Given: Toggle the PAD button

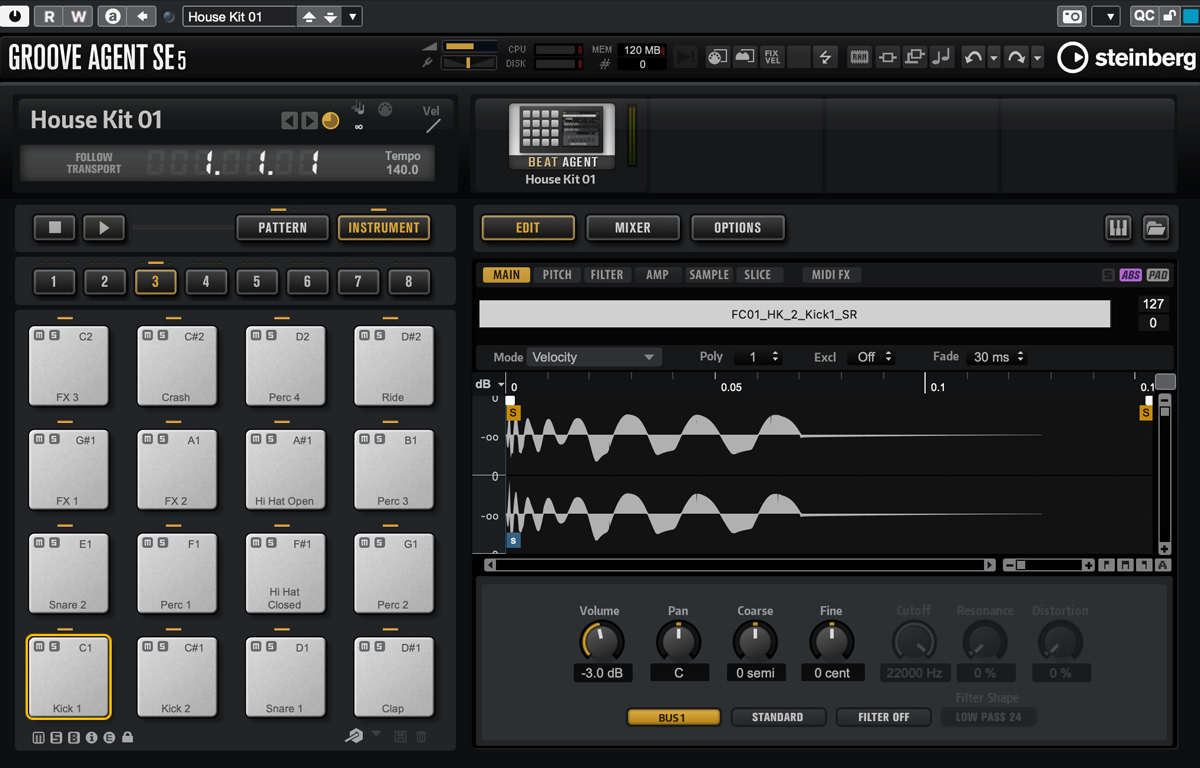Looking at the screenshot, I should coord(1158,276).
